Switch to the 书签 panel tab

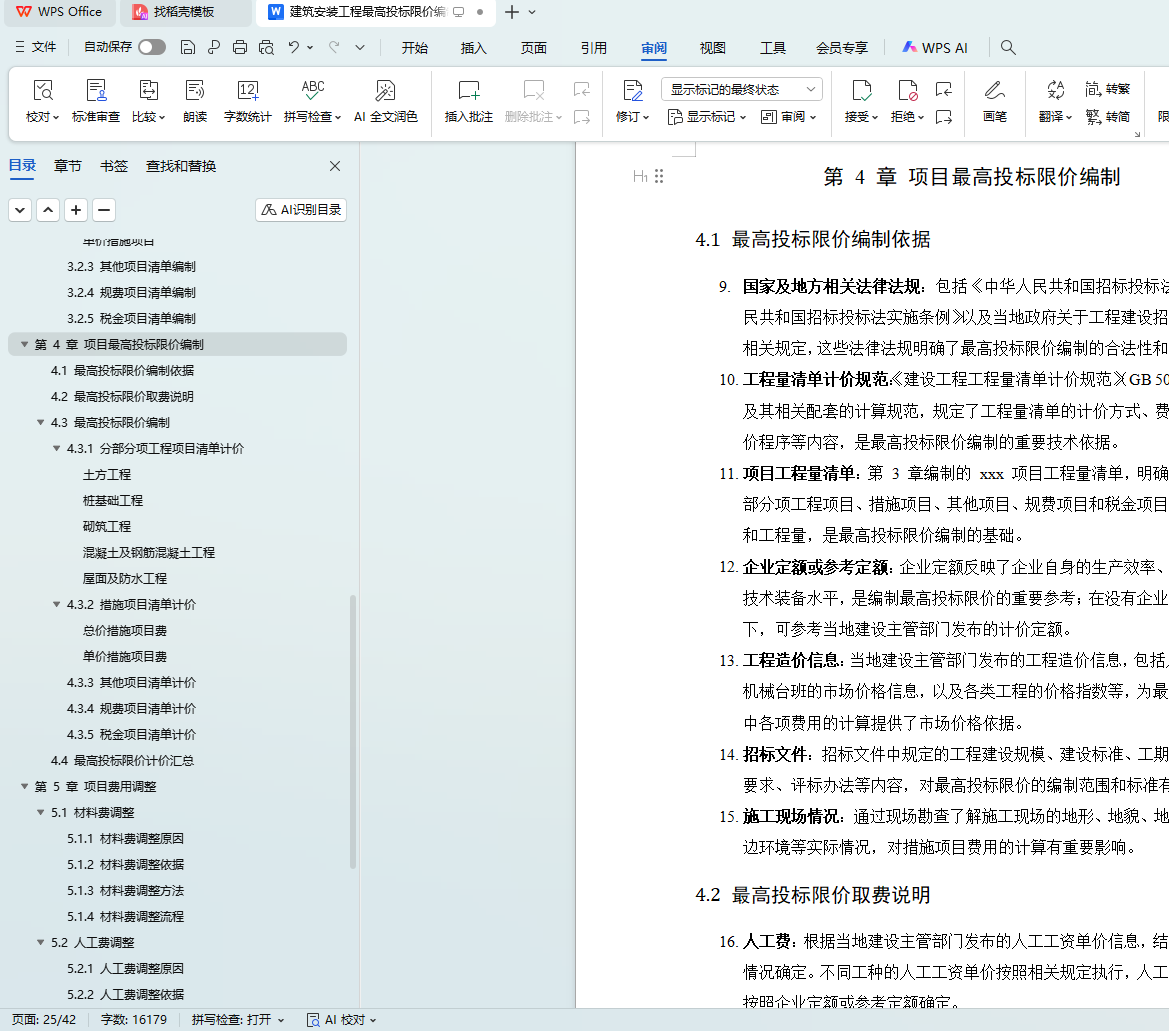(114, 166)
